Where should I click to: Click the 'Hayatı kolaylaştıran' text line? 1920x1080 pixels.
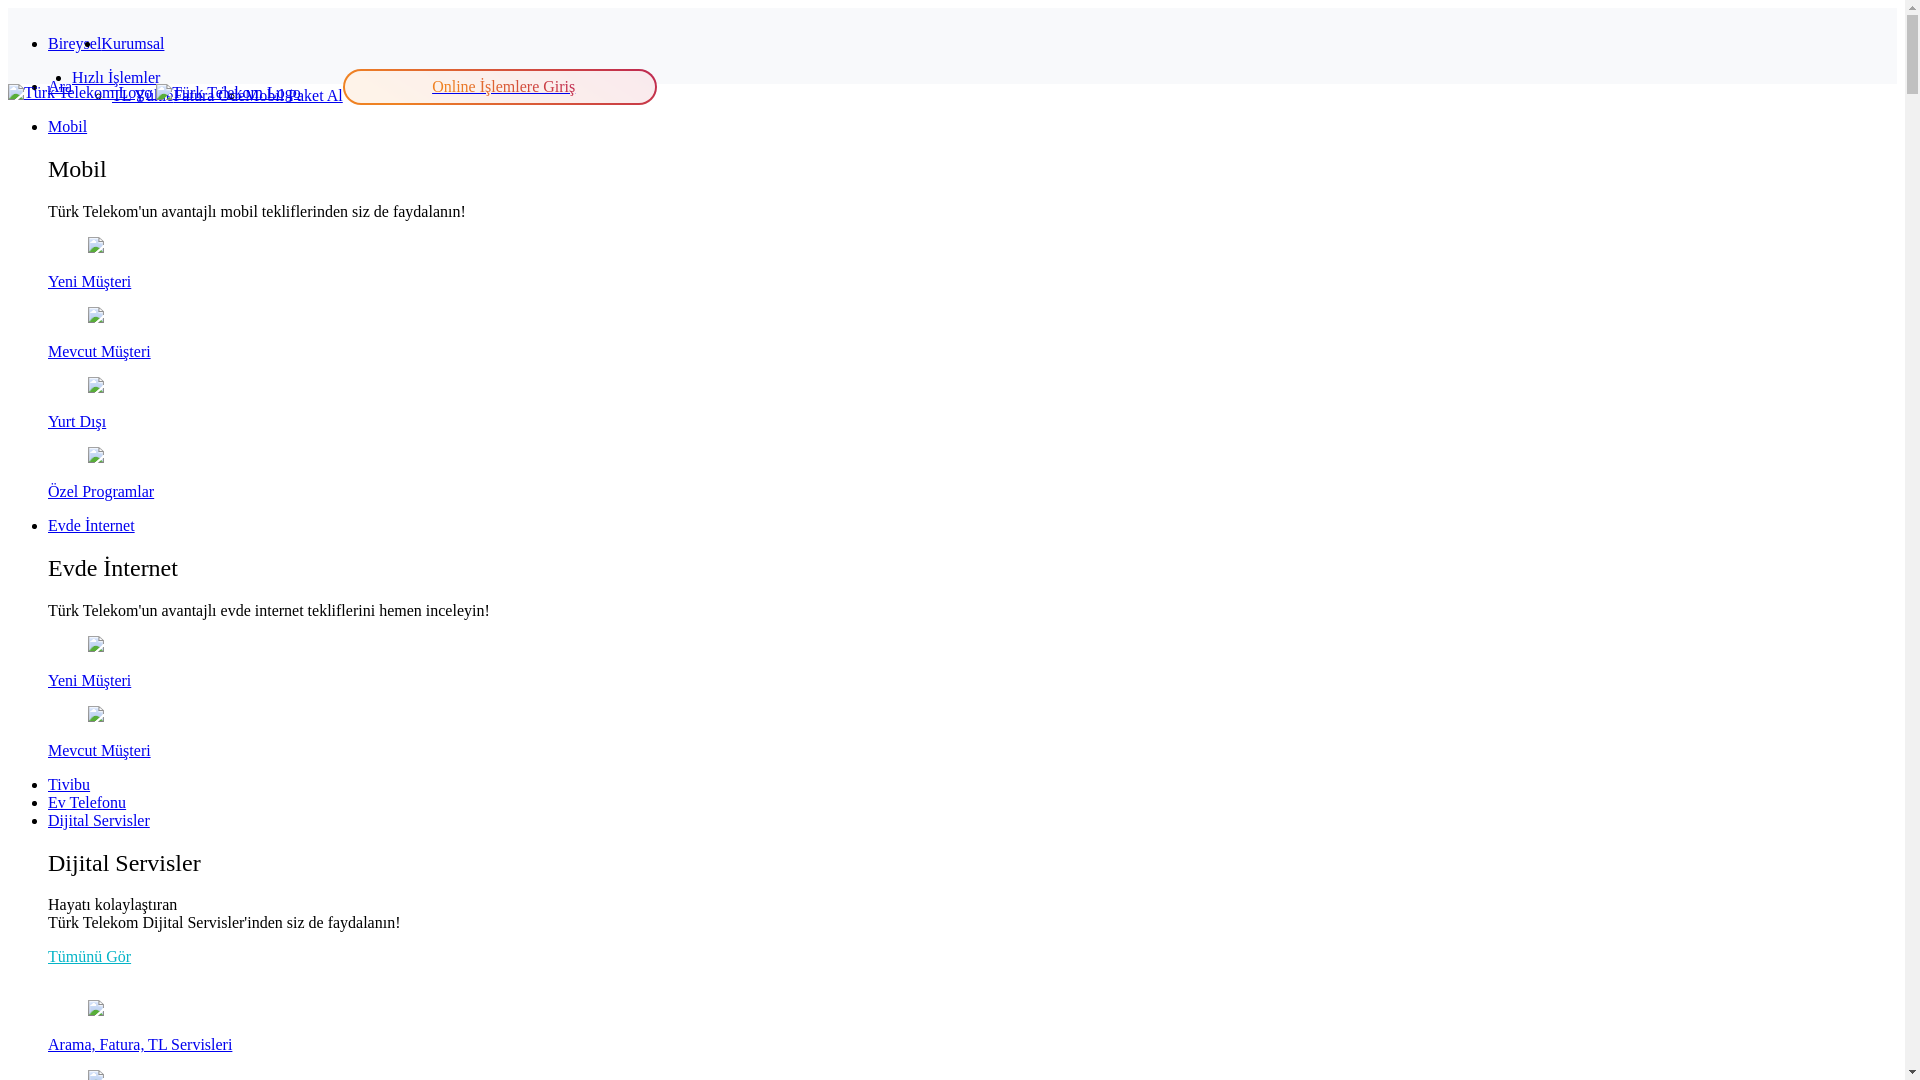112,905
